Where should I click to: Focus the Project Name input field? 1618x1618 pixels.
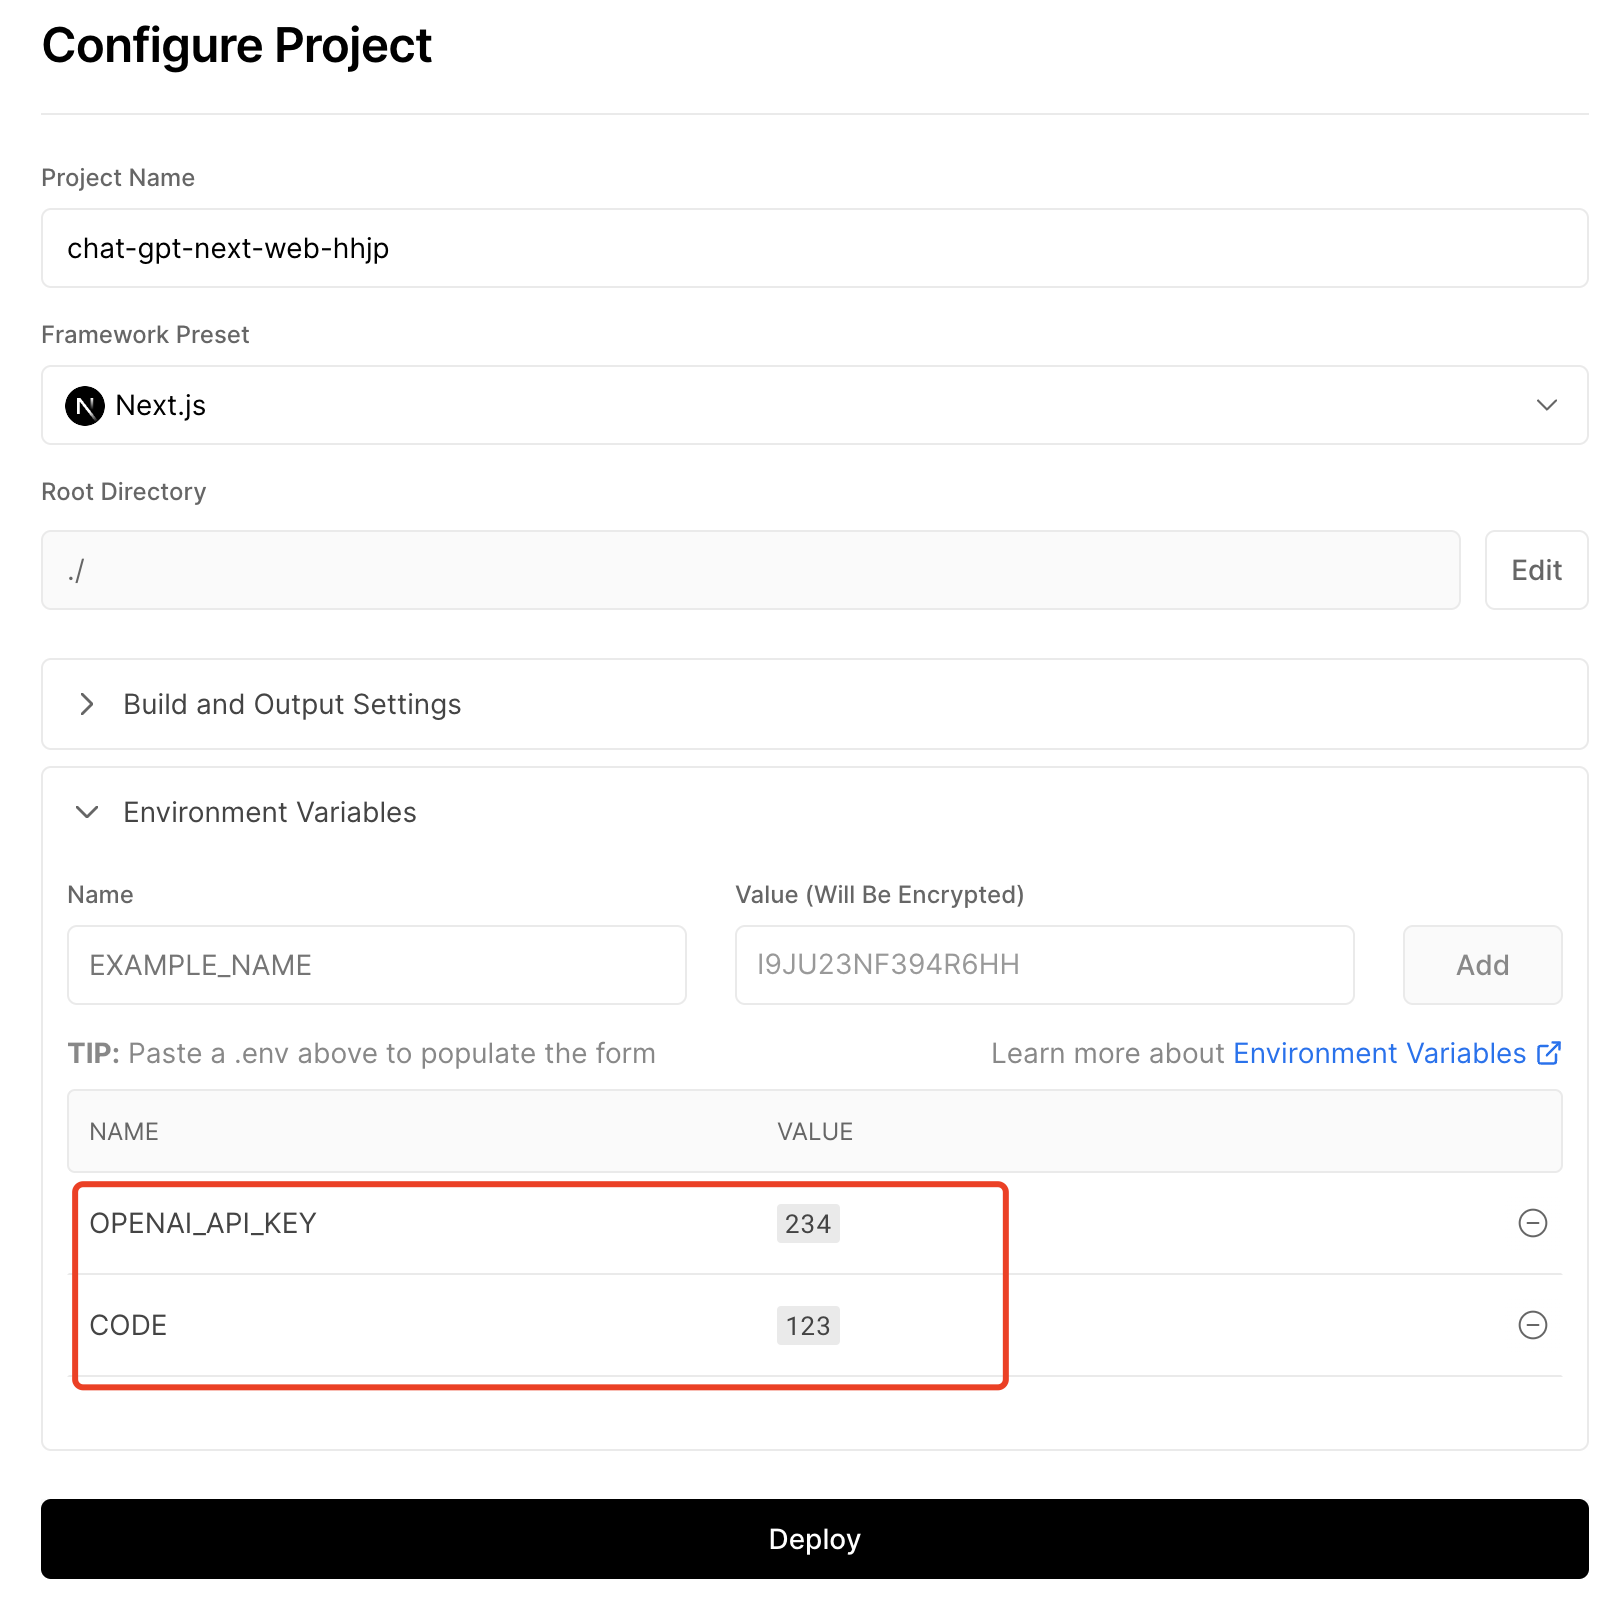(814, 248)
